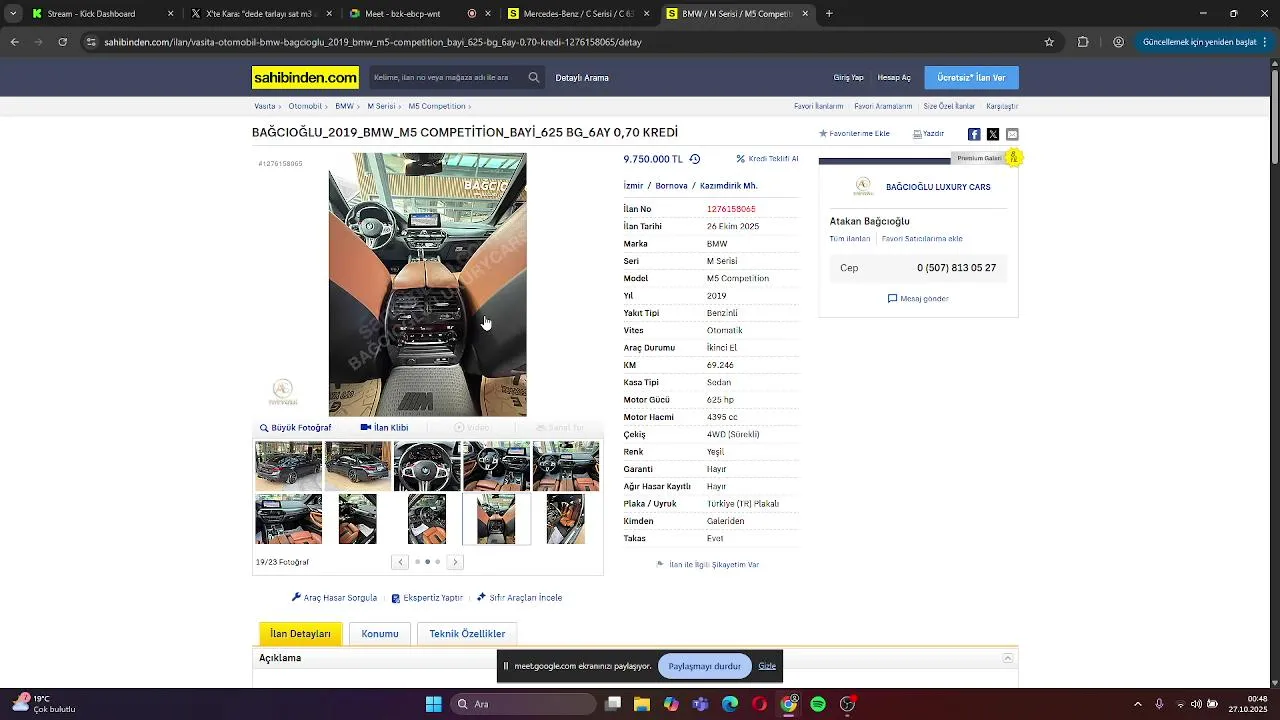The width and height of the screenshot is (1280, 720).
Task: Click Ekspertiz Yaptır
Action: tap(427, 598)
